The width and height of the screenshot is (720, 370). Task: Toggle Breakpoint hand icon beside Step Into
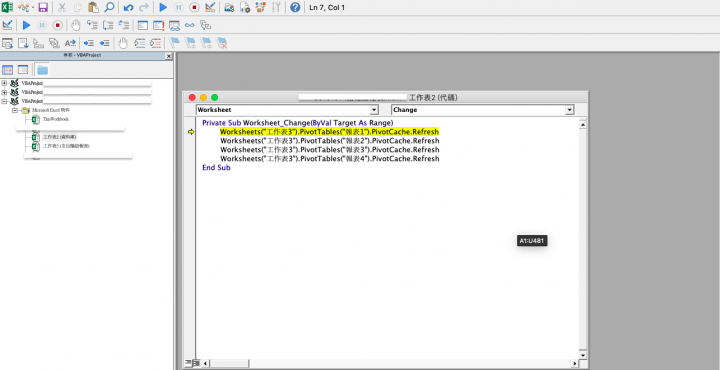pyautogui.click(x=76, y=25)
